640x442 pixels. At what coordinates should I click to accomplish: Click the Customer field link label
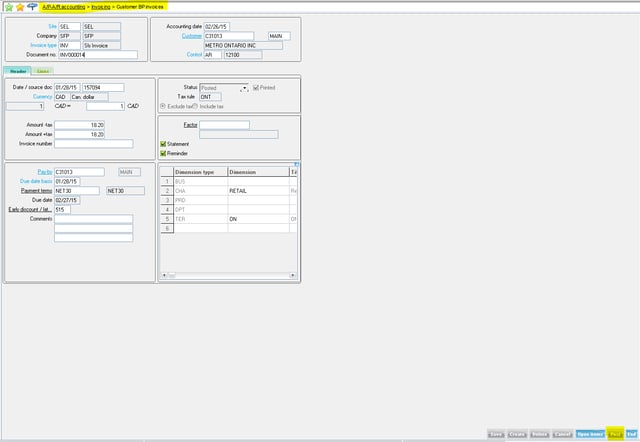tap(191, 35)
